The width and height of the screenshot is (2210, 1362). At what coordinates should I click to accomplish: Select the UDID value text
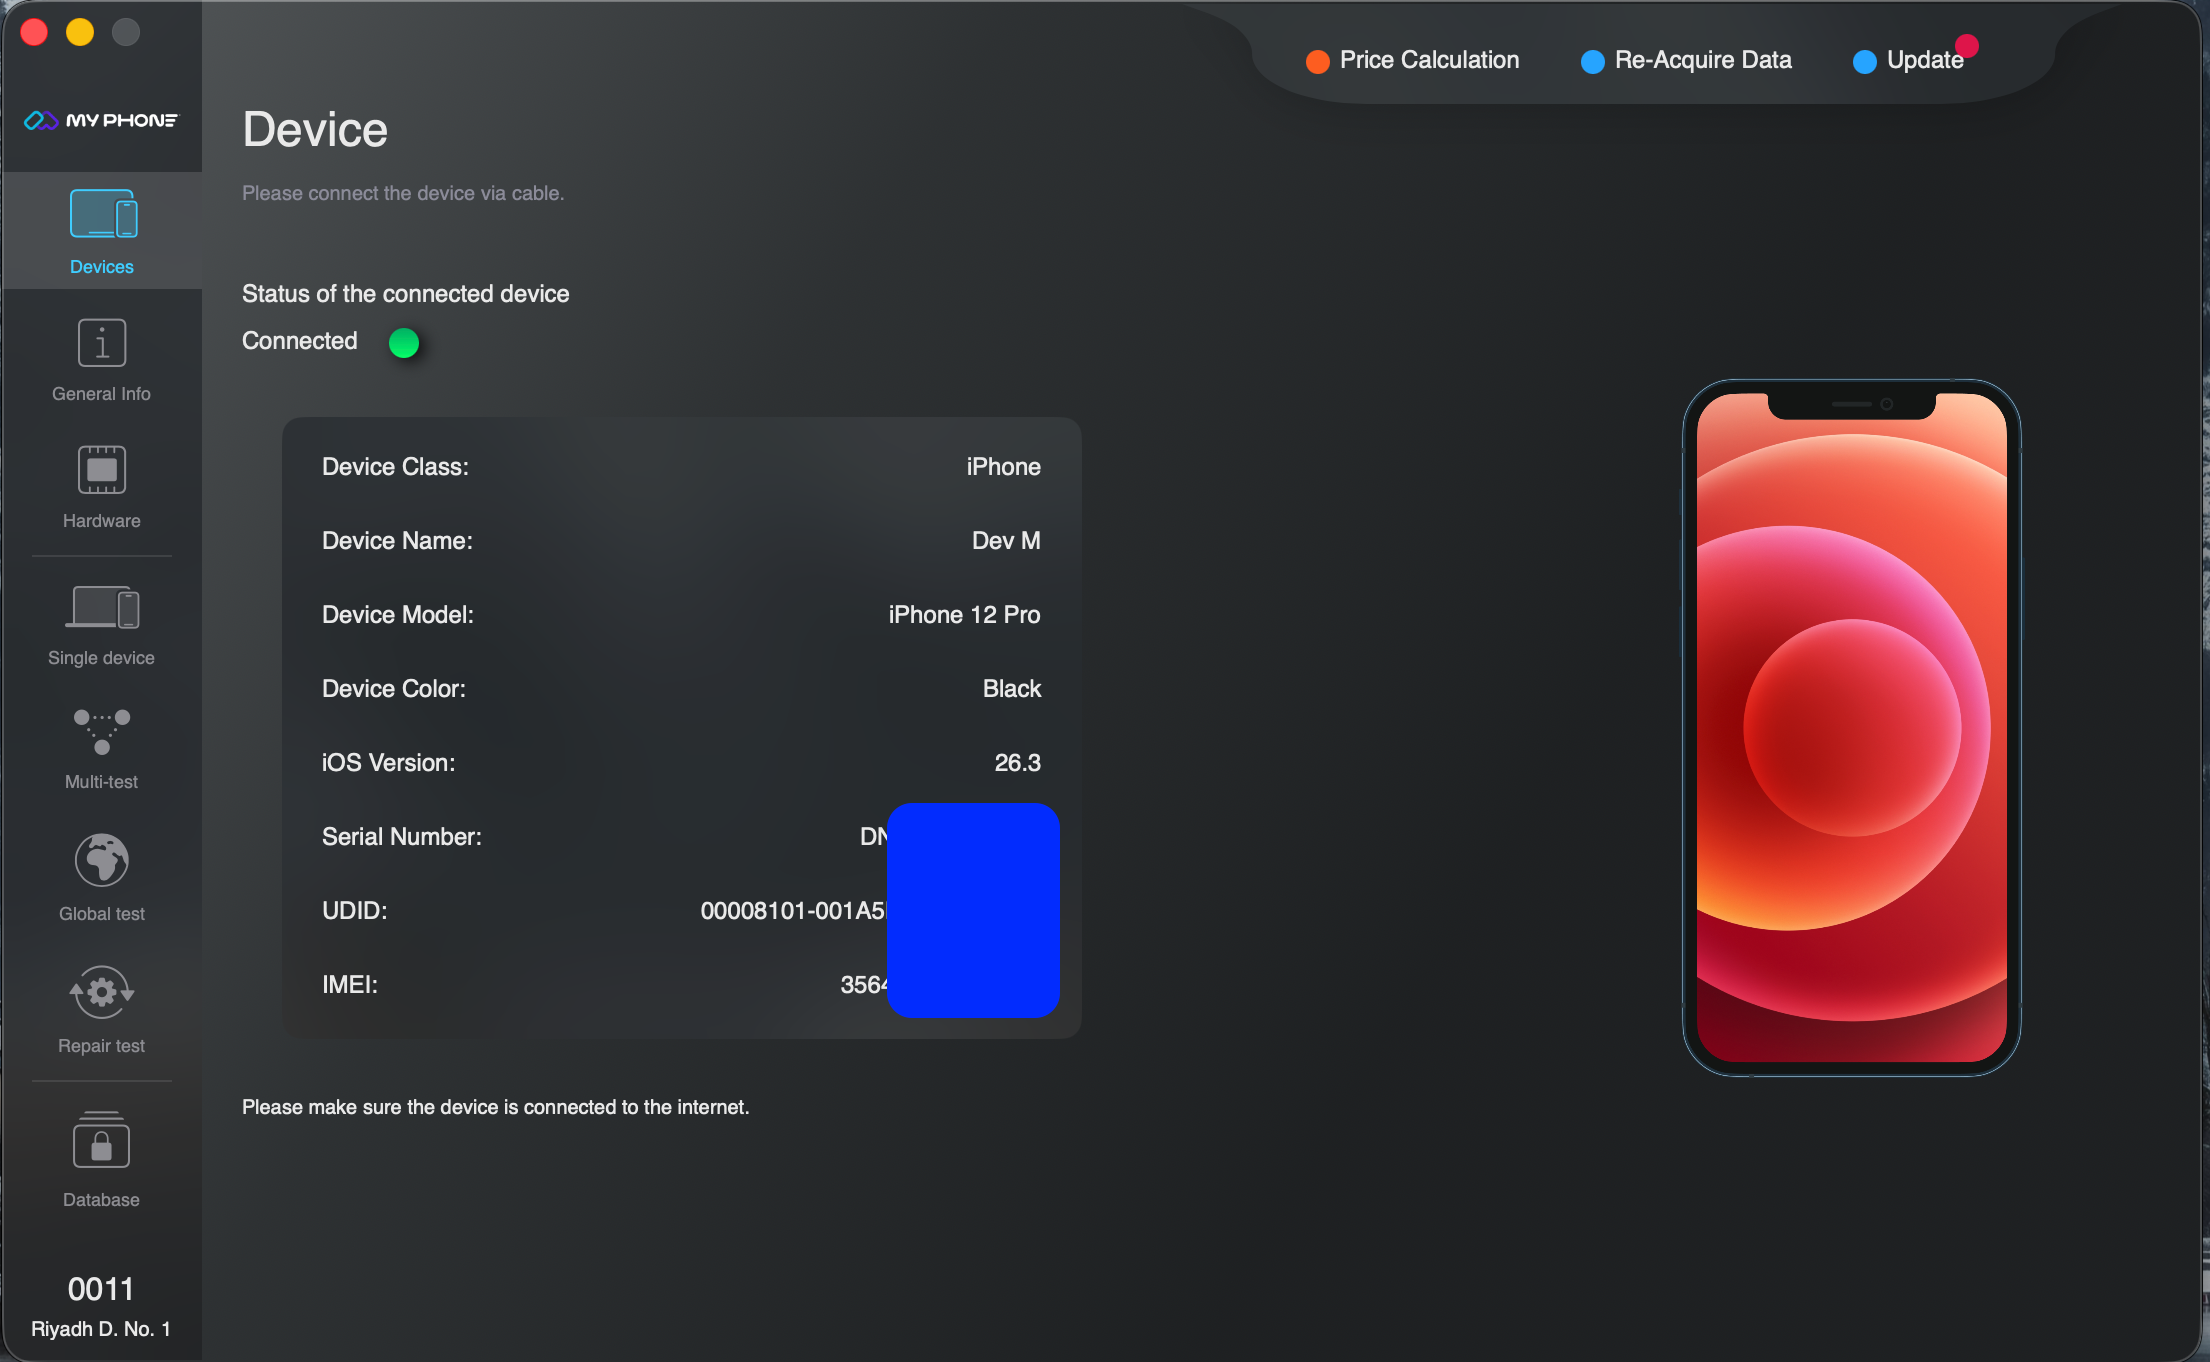point(792,911)
